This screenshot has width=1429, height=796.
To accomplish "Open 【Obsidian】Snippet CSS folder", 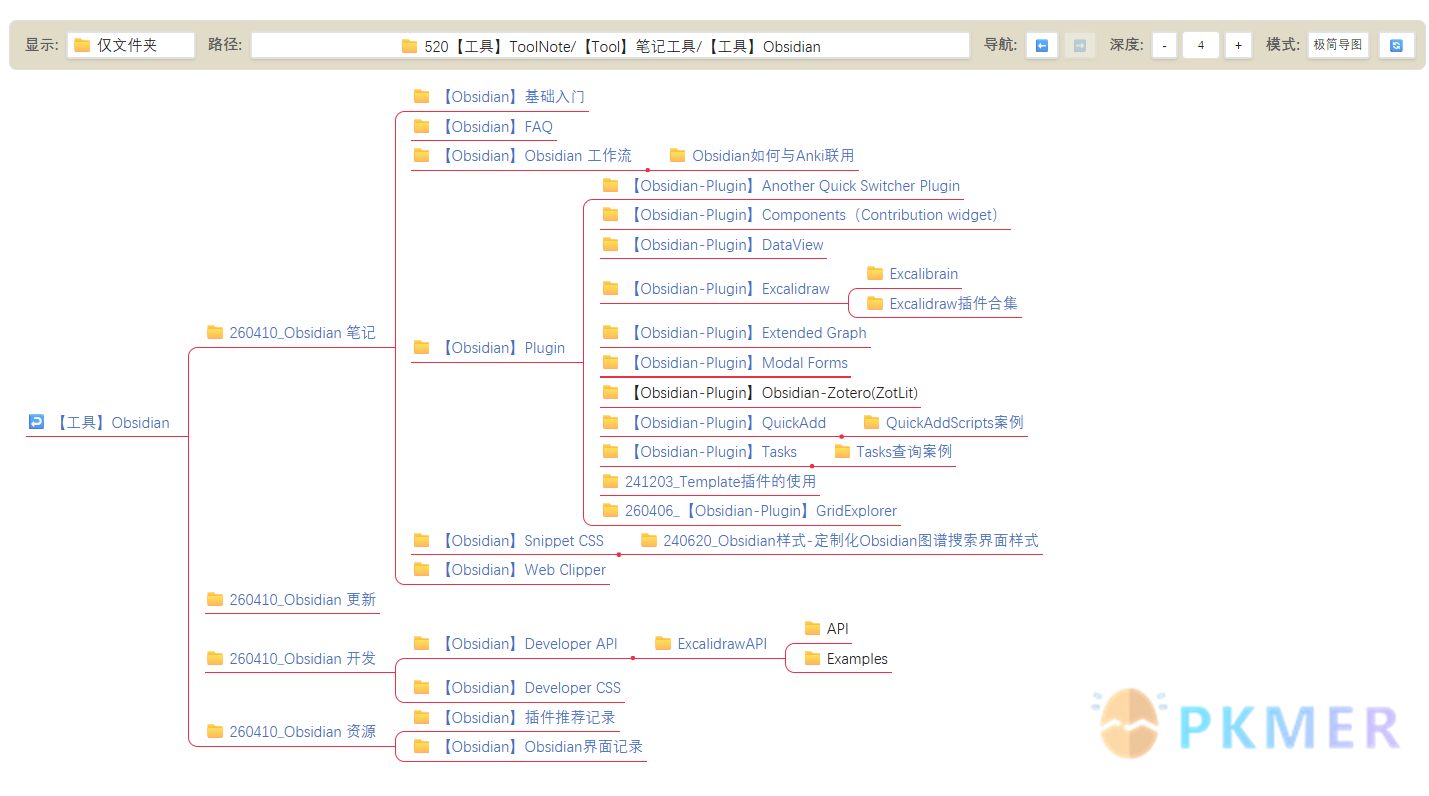I will (x=521, y=541).
